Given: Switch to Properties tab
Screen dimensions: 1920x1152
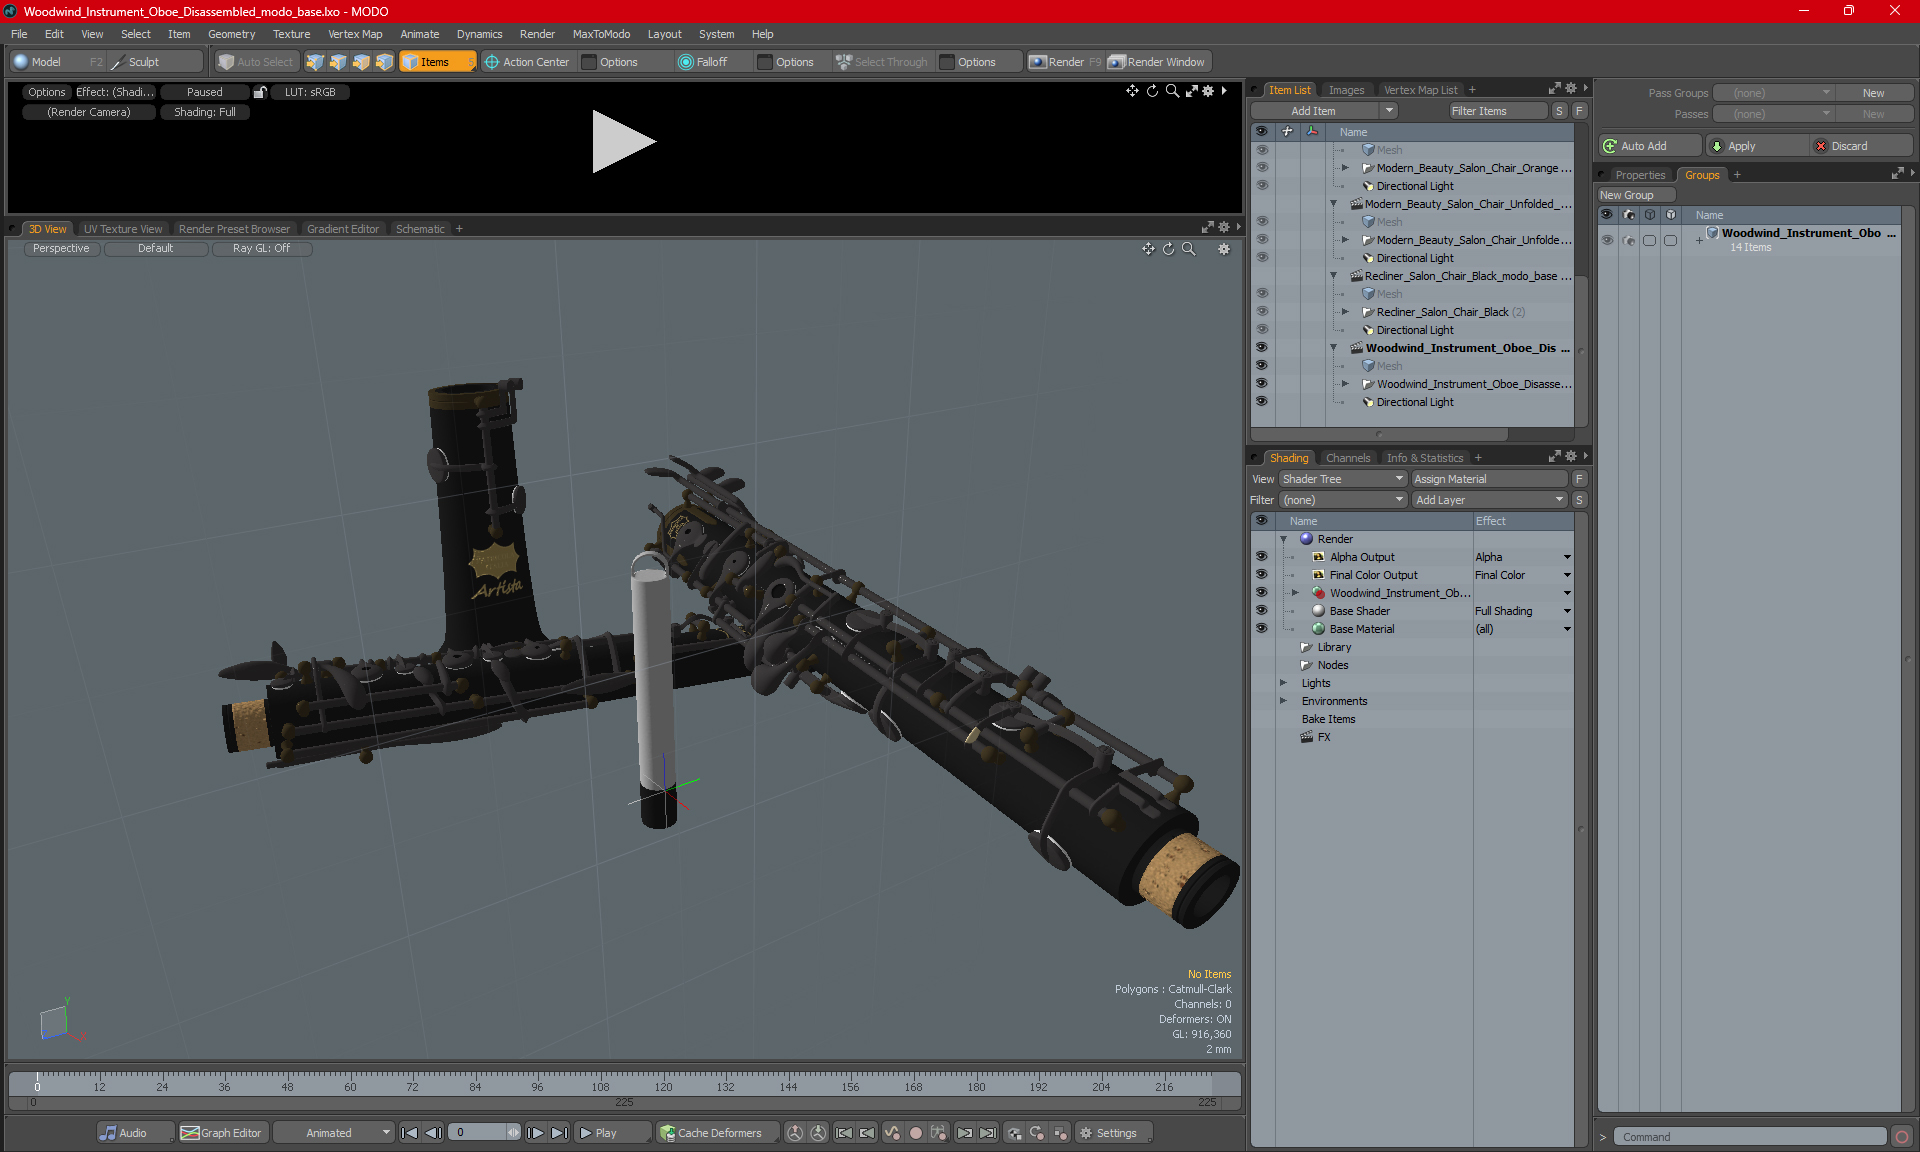Looking at the screenshot, I should [1640, 175].
